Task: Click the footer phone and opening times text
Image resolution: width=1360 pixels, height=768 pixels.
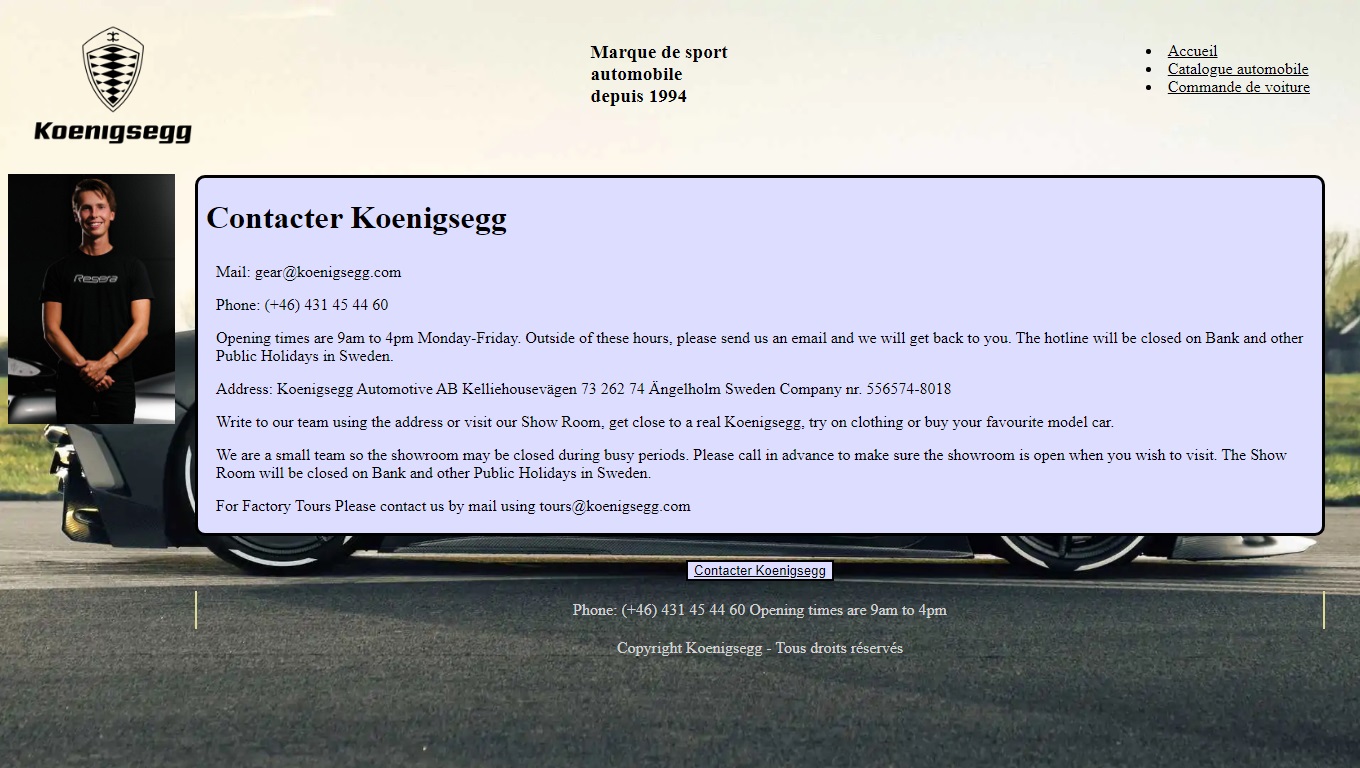Action: tap(759, 610)
